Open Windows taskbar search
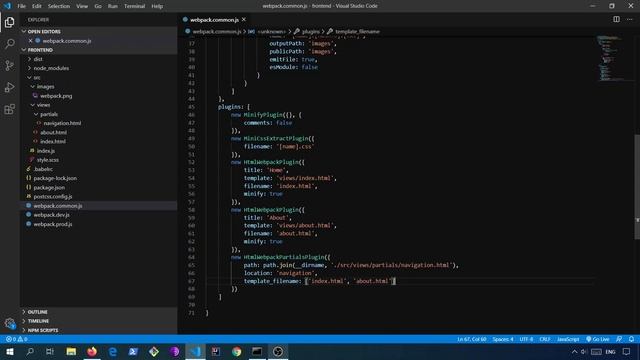 [30, 351]
